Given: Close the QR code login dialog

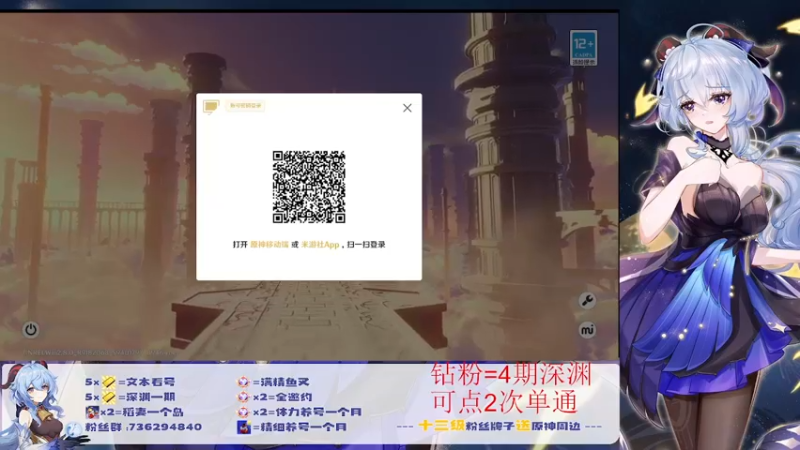Looking at the screenshot, I should click(x=407, y=108).
